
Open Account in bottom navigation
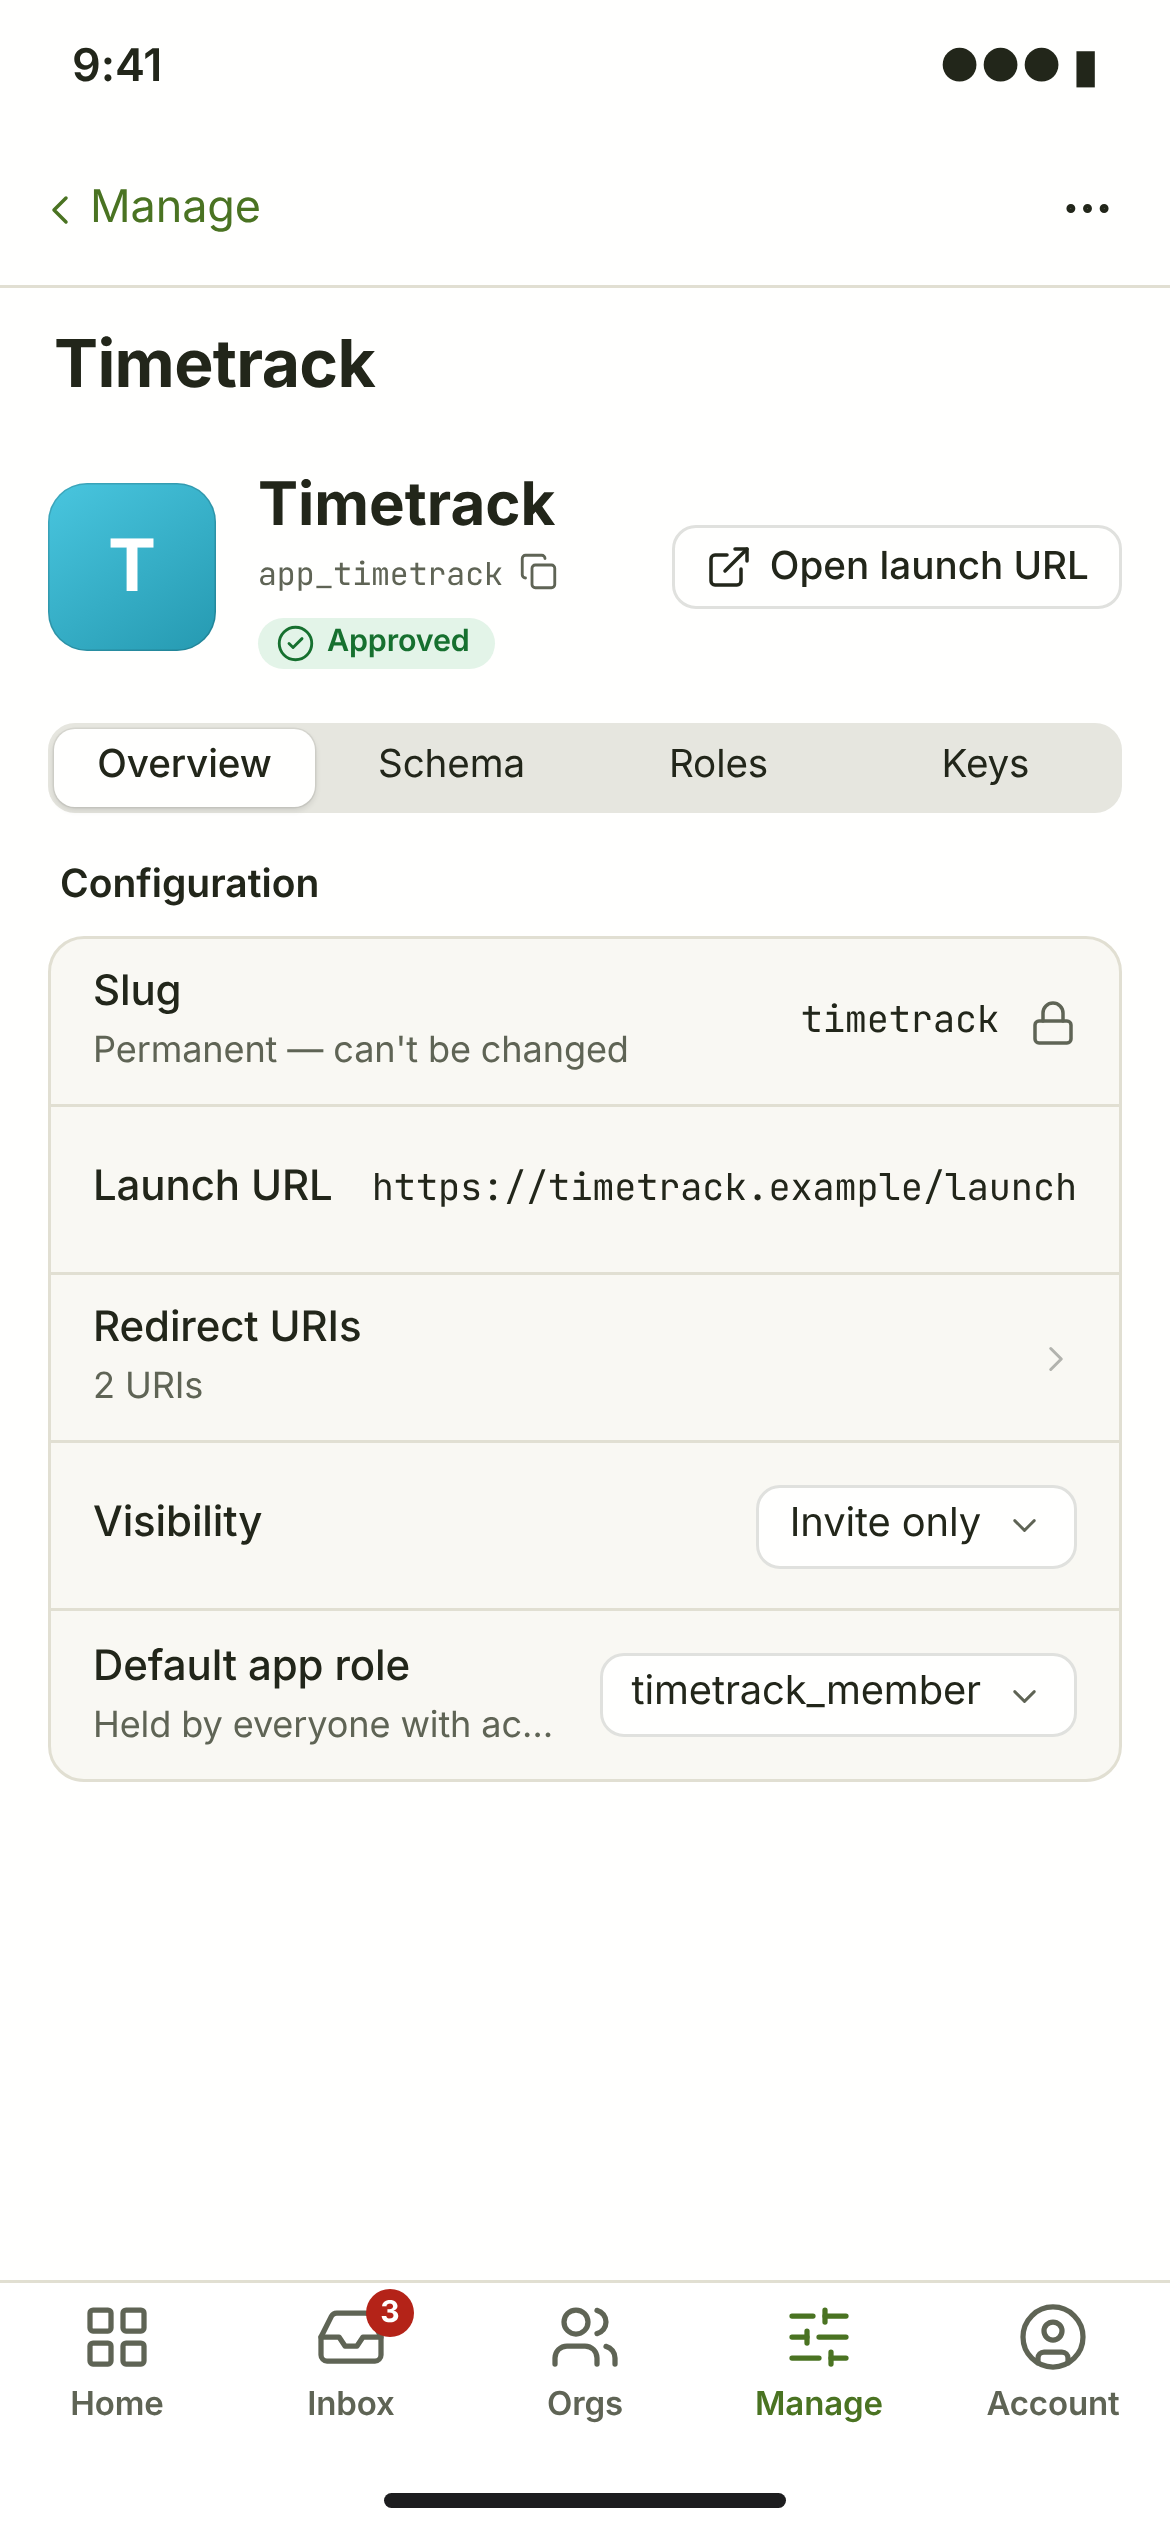pos(1053,2364)
